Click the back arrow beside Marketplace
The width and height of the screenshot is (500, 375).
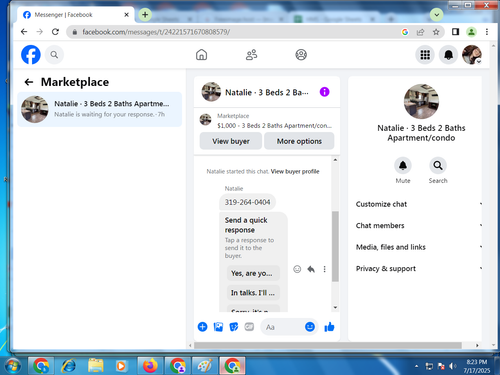coord(29,82)
